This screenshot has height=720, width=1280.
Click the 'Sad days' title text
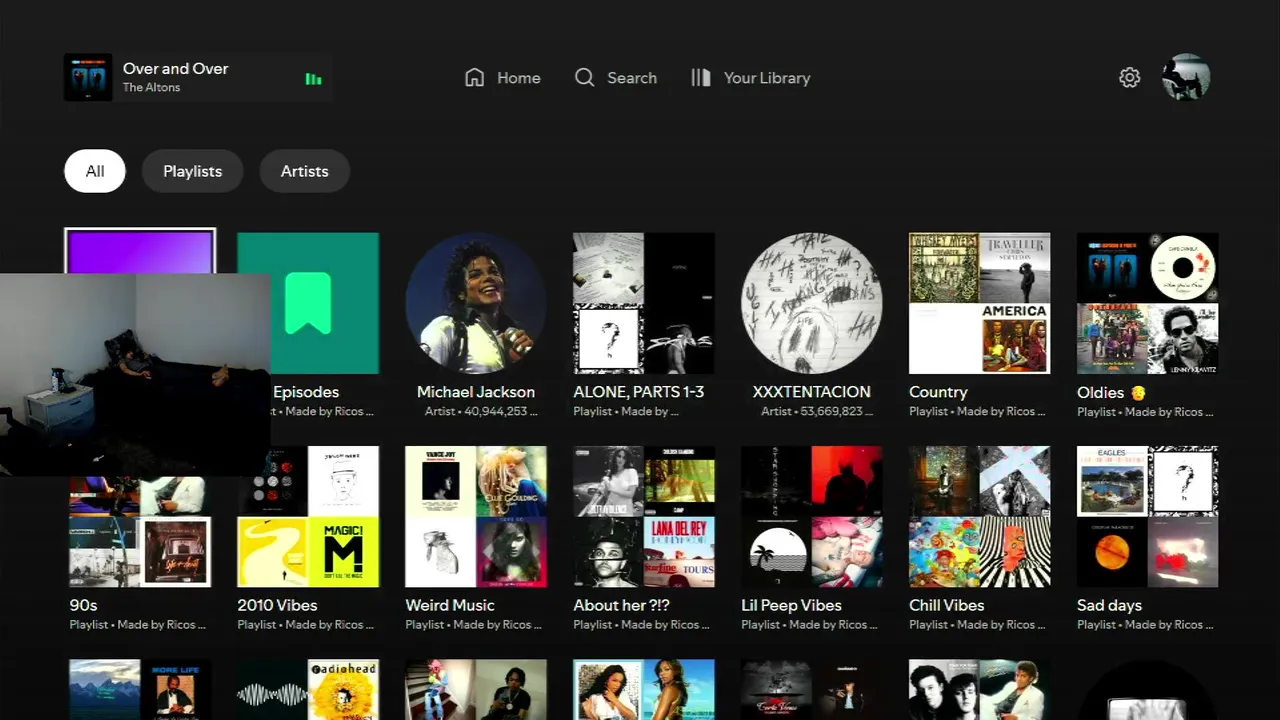pos(1109,605)
